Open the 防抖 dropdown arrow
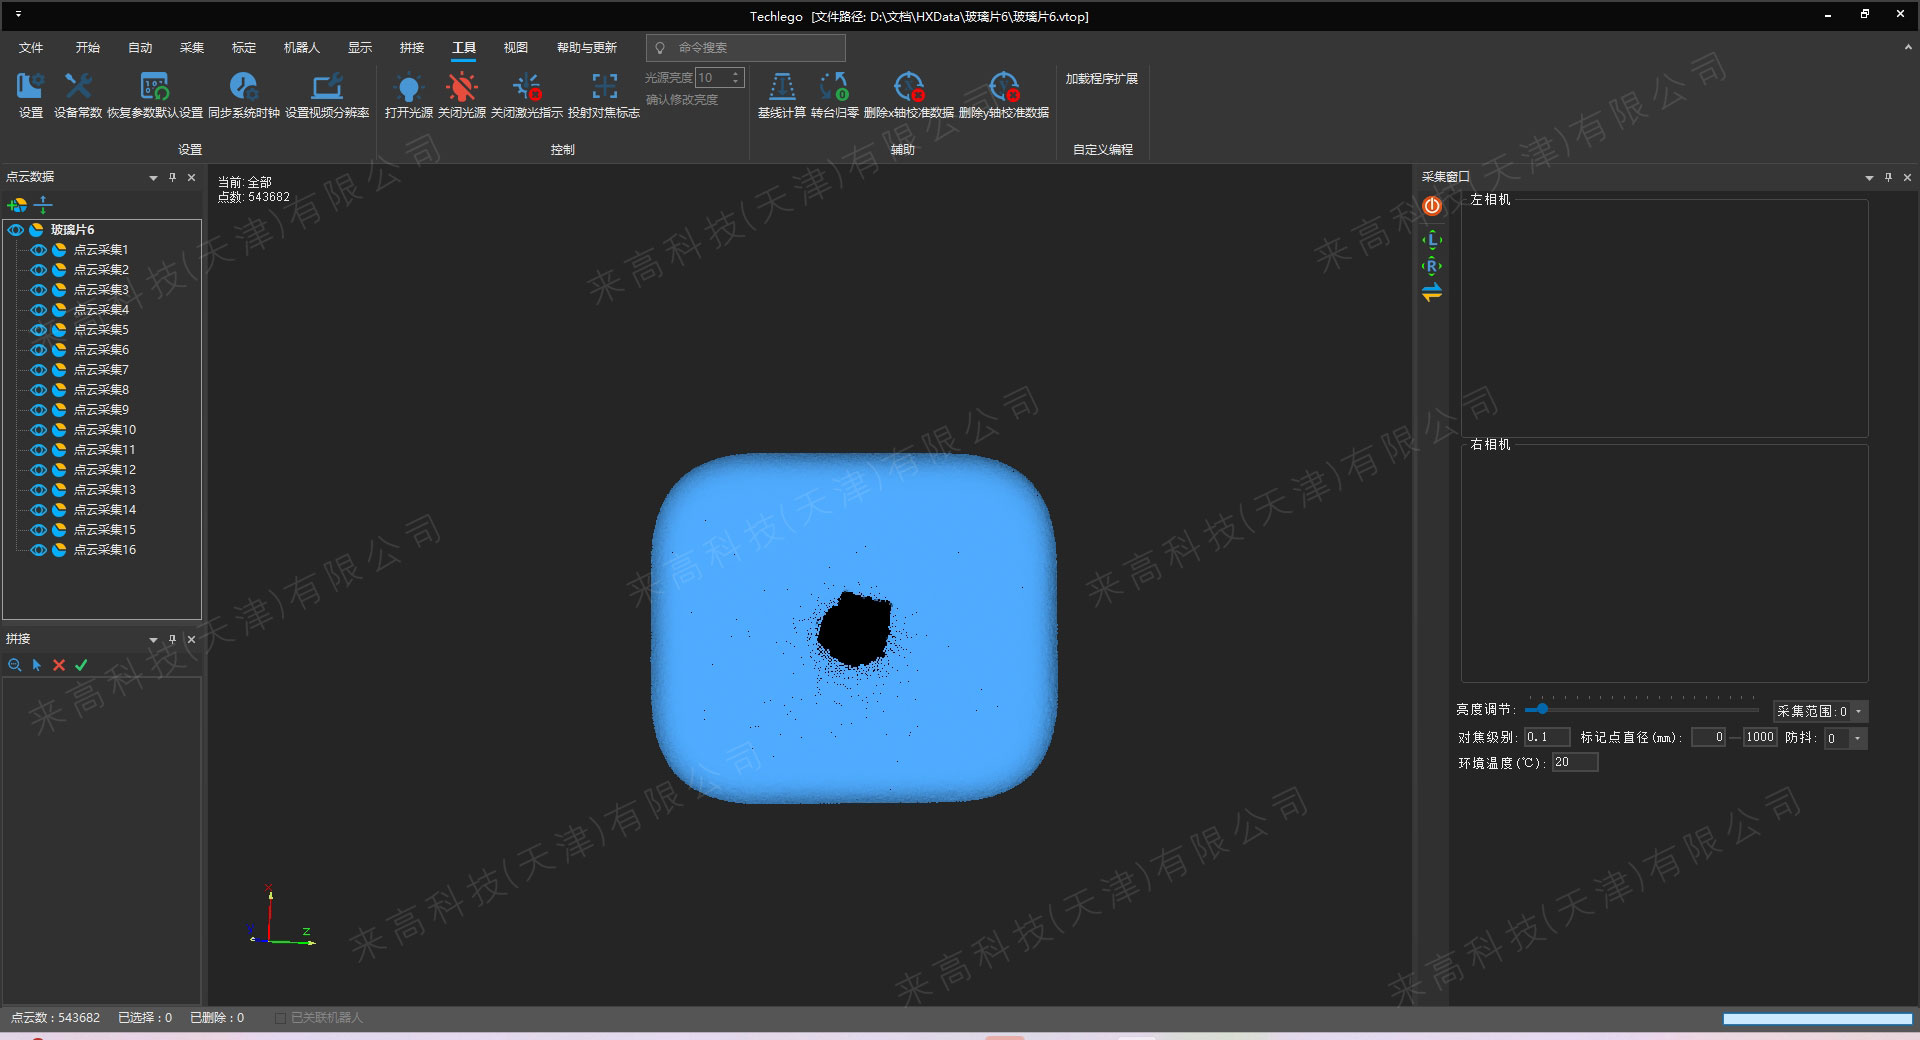The image size is (1920, 1040). click(1857, 739)
